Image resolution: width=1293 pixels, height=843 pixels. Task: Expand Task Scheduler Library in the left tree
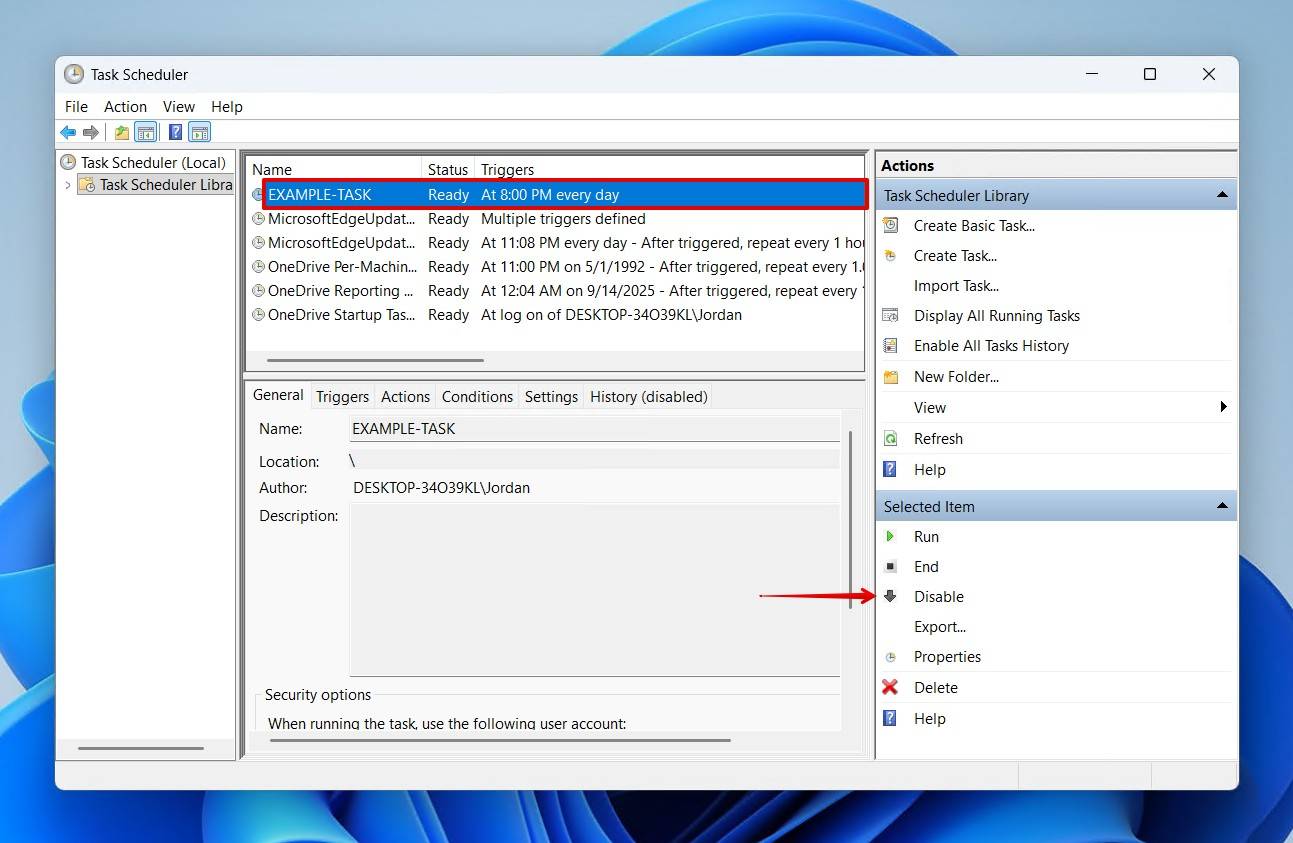(x=67, y=184)
